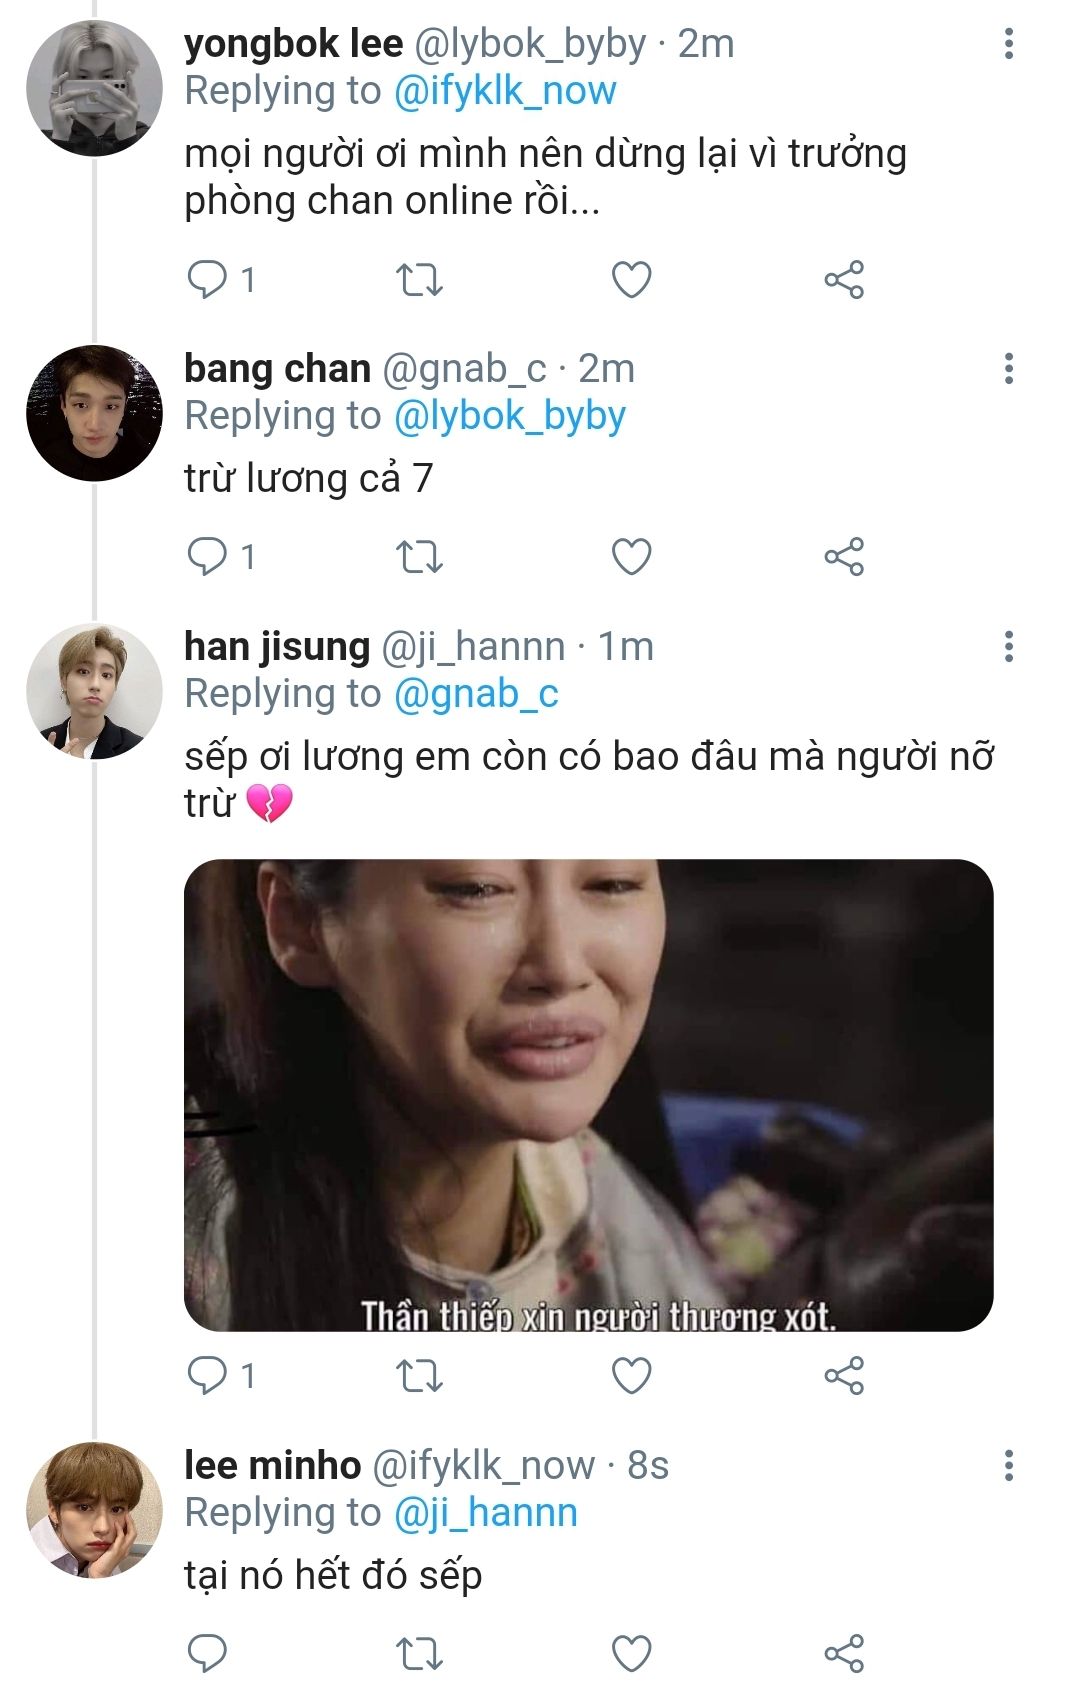This screenshot has height=1693, width=1079.
Task: Retweet lee minho's tweet
Action: 420,1653
